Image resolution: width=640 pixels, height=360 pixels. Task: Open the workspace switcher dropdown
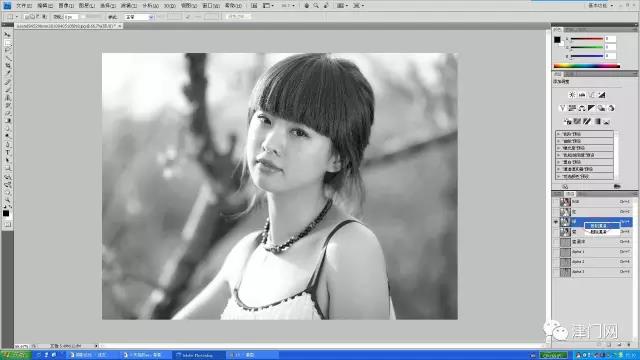(x=600, y=5)
